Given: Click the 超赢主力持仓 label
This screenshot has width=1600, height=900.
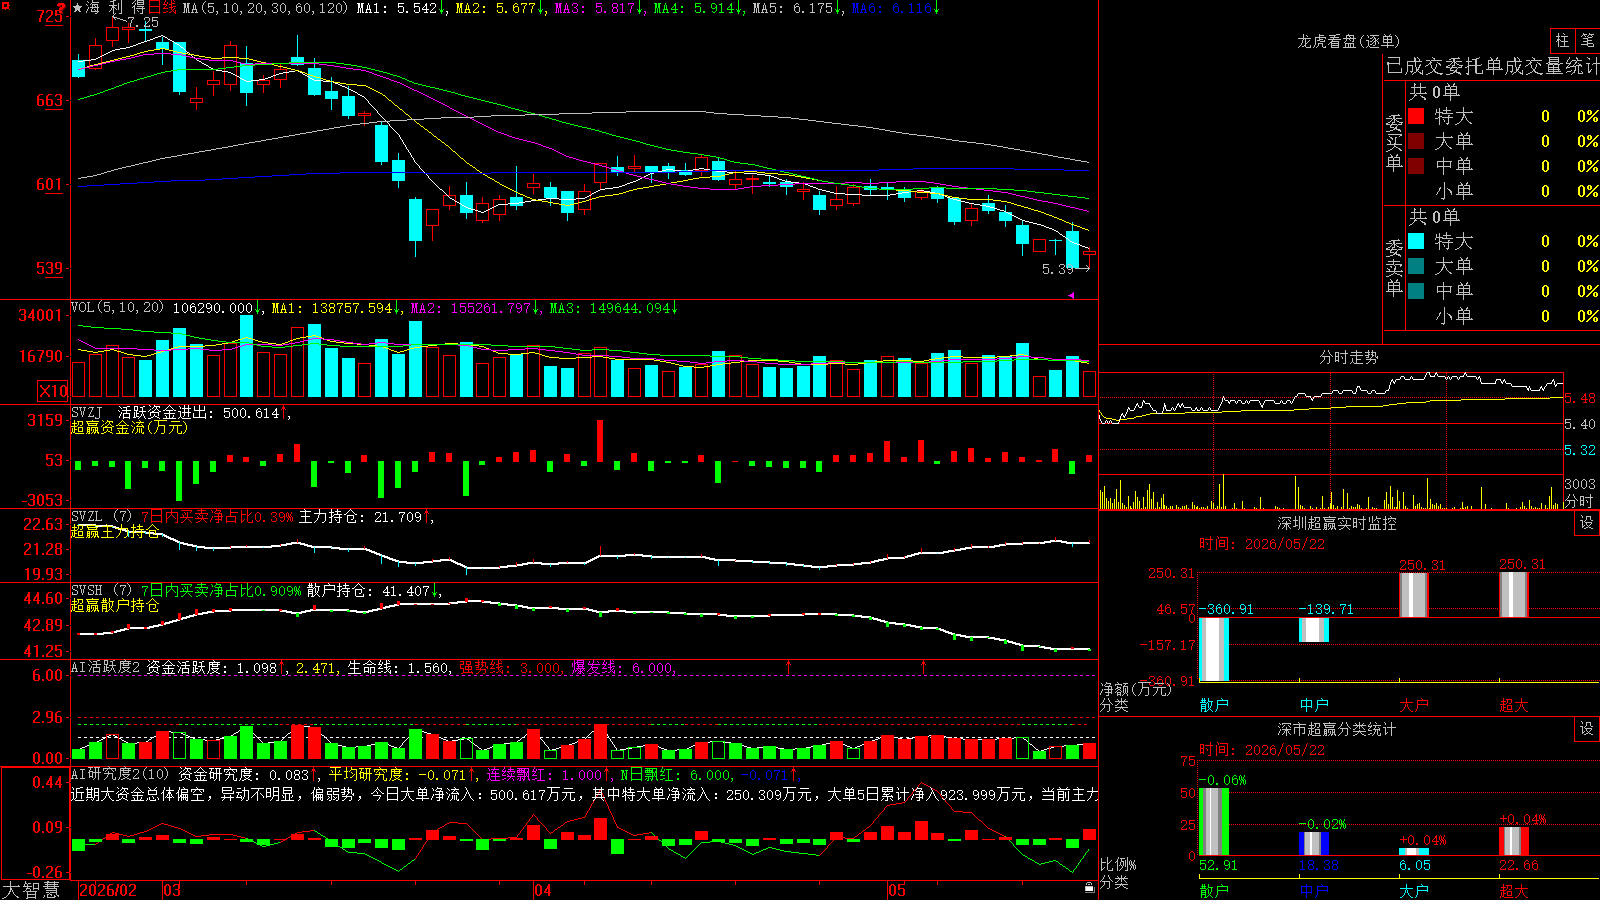Looking at the screenshot, I should (115, 531).
